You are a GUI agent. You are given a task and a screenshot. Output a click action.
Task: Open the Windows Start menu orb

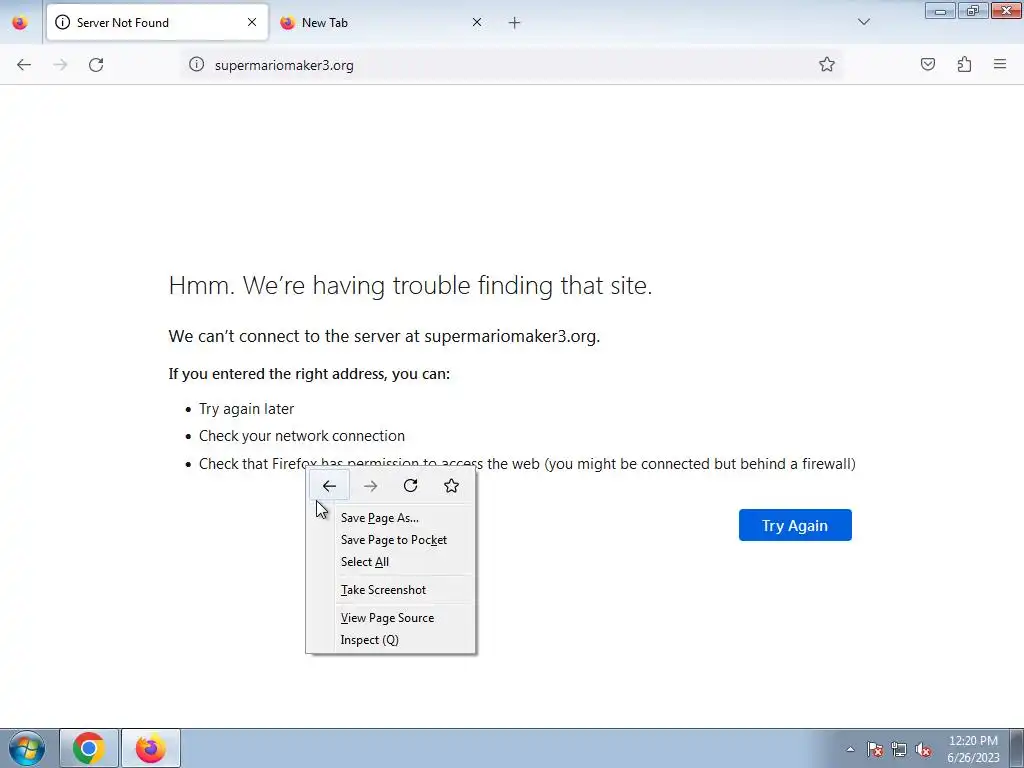pyautogui.click(x=27, y=748)
